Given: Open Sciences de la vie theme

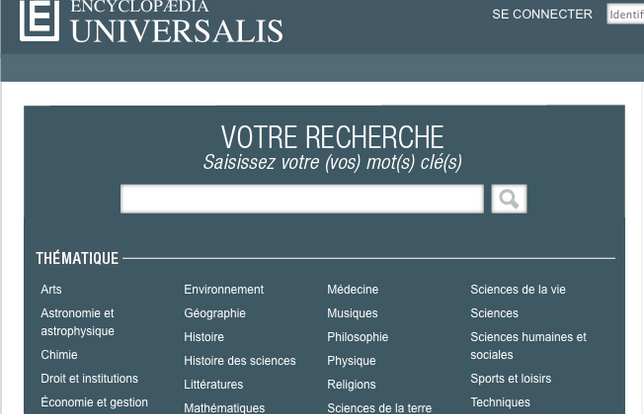Looking at the screenshot, I should [518, 290].
